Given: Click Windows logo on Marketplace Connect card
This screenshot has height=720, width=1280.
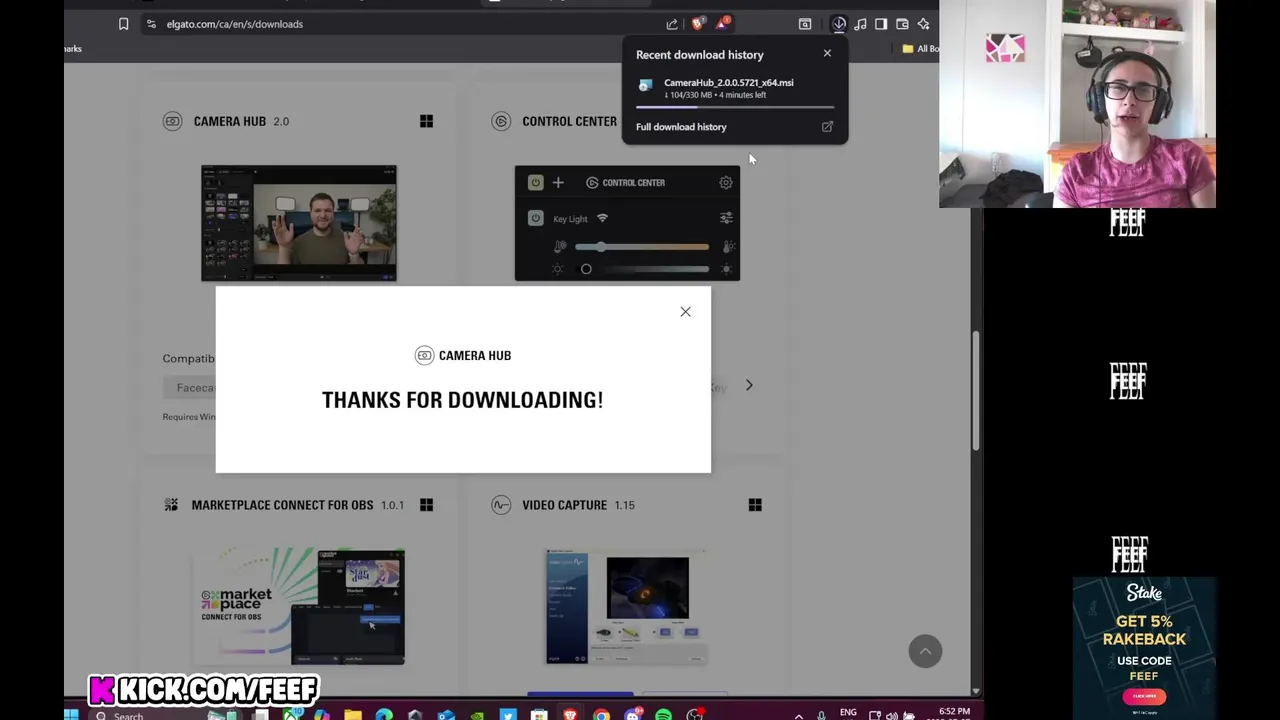Looking at the screenshot, I should [x=426, y=505].
